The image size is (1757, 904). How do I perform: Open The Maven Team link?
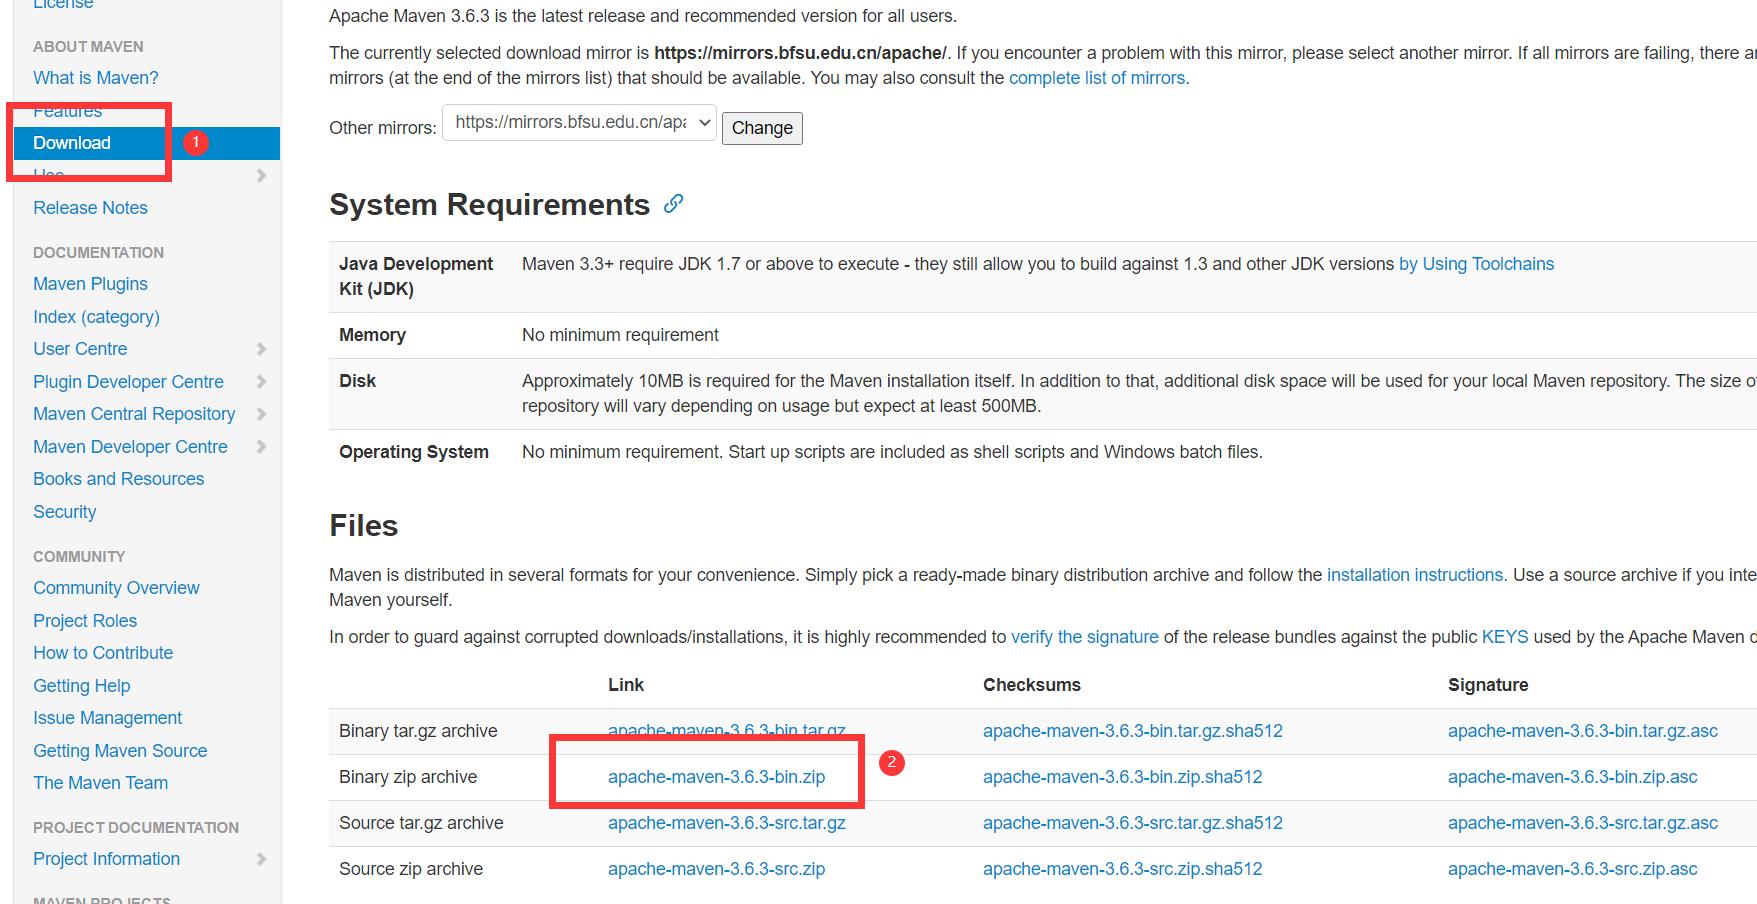100,783
